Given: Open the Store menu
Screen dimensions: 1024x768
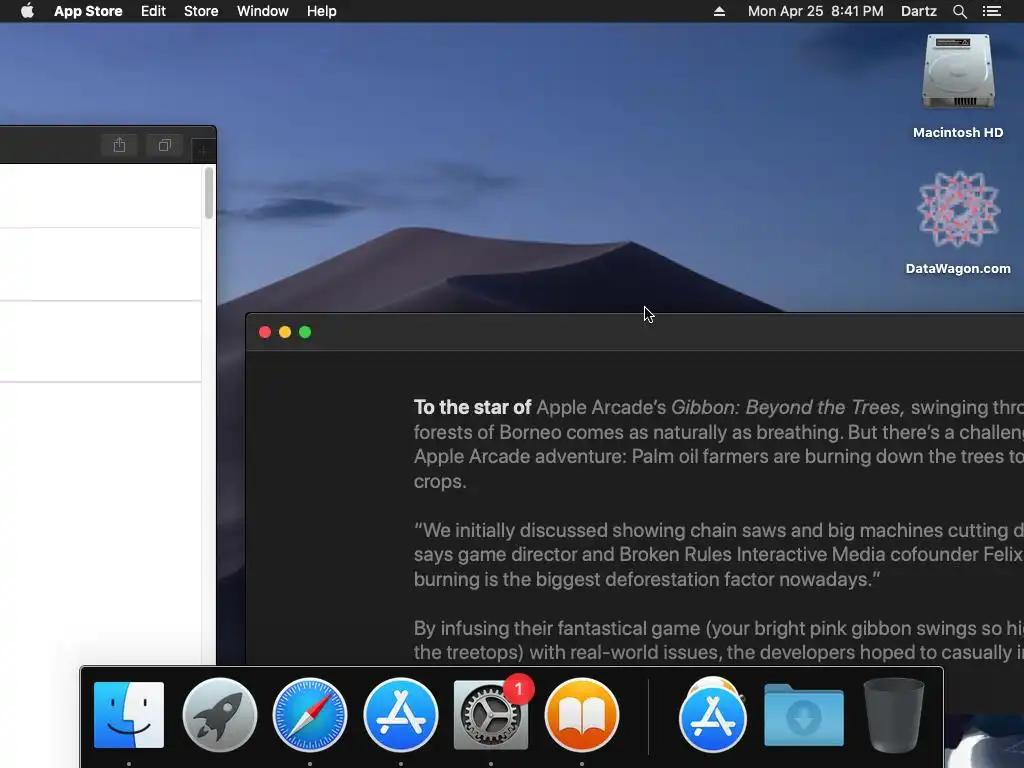Looking at the screenshot, I should coord(201,11).
